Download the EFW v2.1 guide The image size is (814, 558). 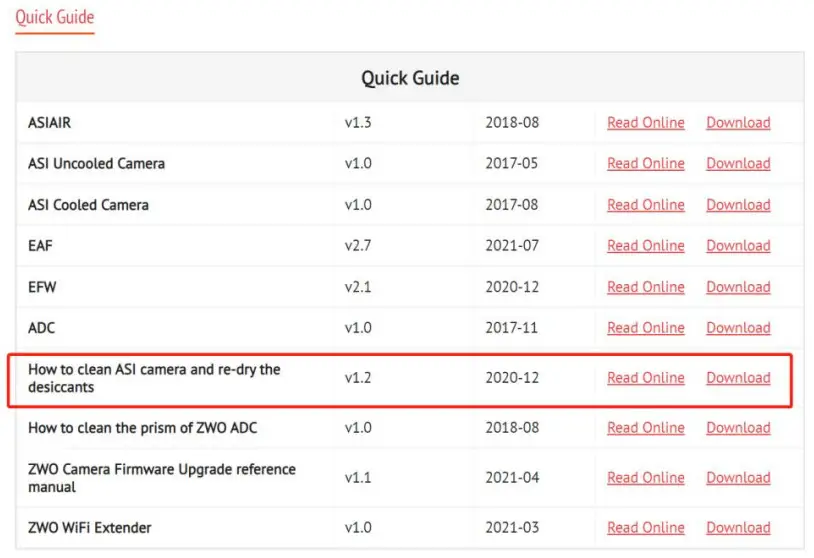point(738,287)
